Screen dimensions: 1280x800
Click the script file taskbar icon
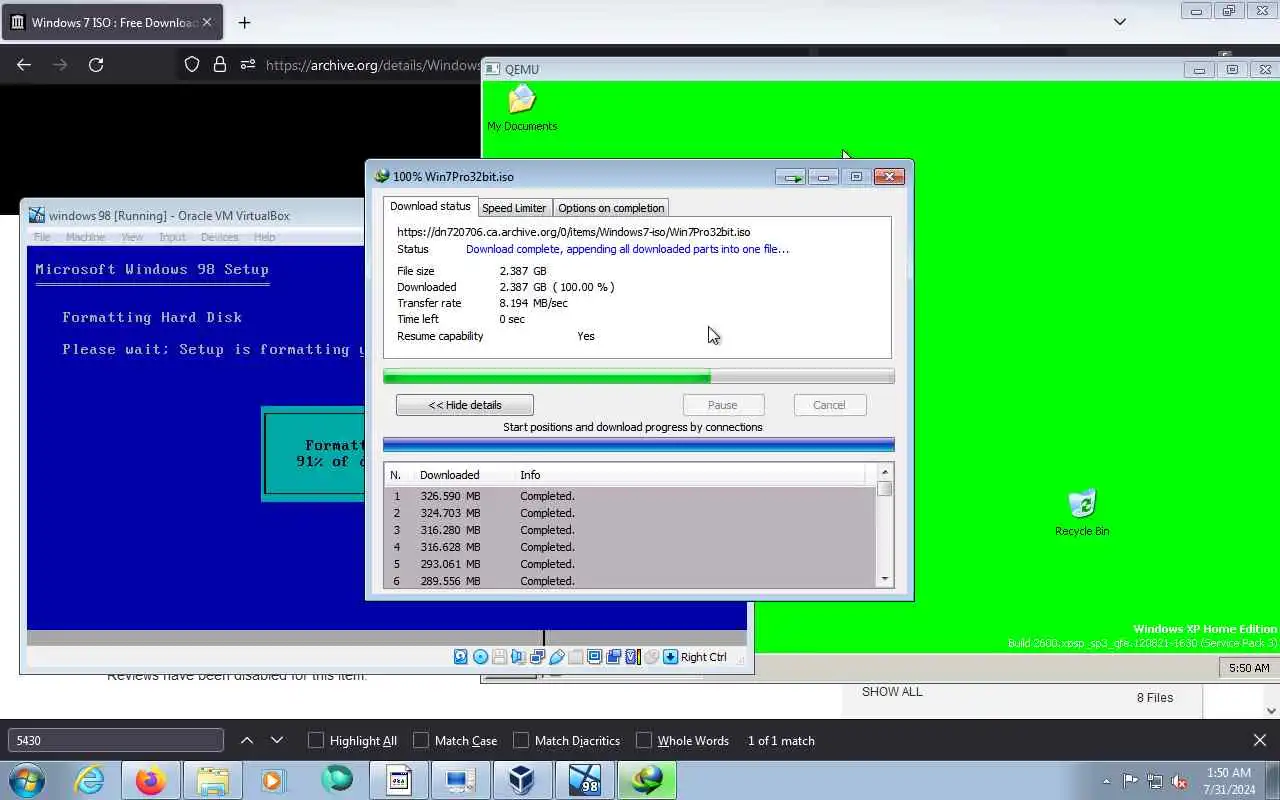pos(399,780)
